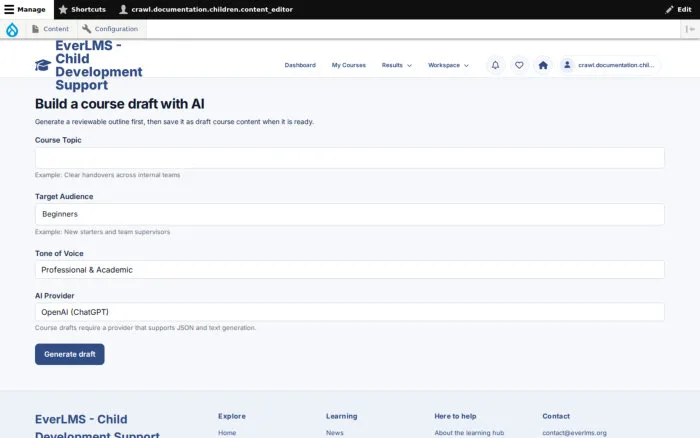Click the footer Here to help heading
Viewport: 700px width, 438px height.
click(455, 416)
